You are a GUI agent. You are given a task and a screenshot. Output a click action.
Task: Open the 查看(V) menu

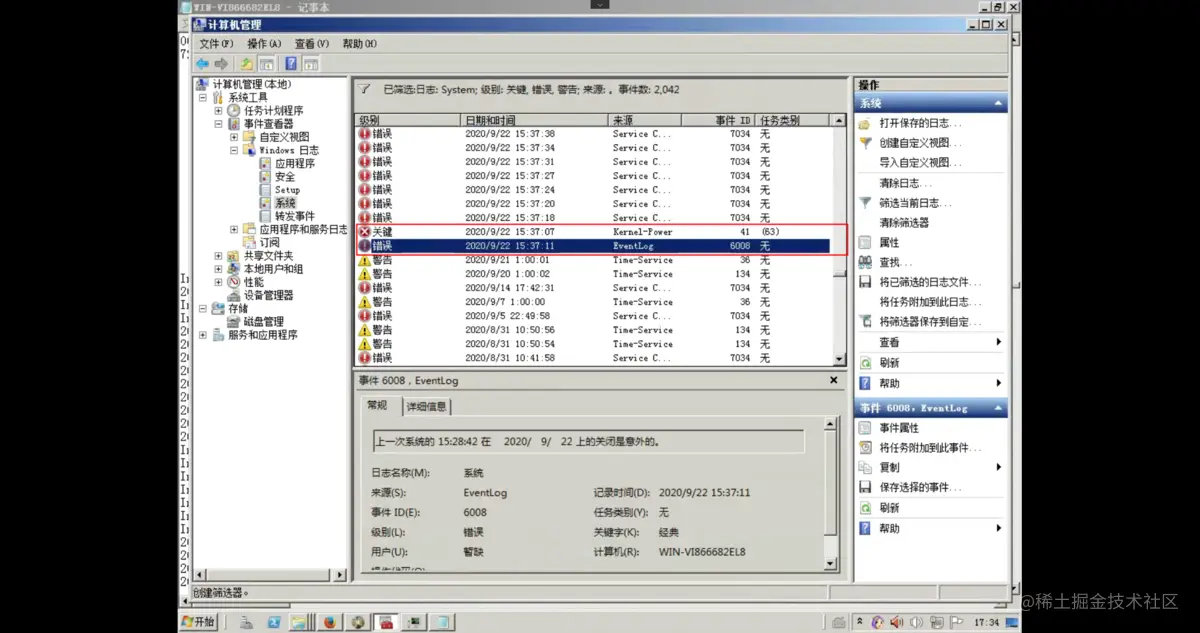310,43
